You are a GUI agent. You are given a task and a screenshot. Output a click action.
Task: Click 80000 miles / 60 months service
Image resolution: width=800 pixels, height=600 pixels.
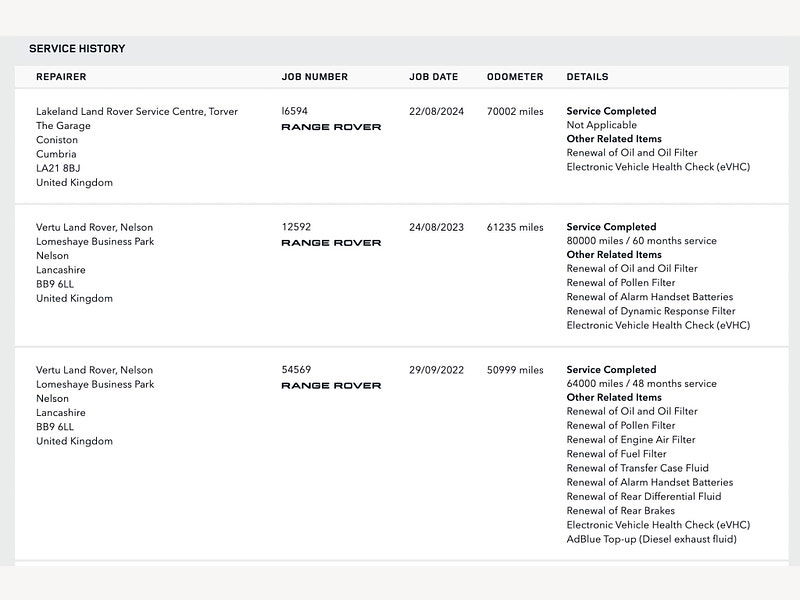[x=641, y=241]
